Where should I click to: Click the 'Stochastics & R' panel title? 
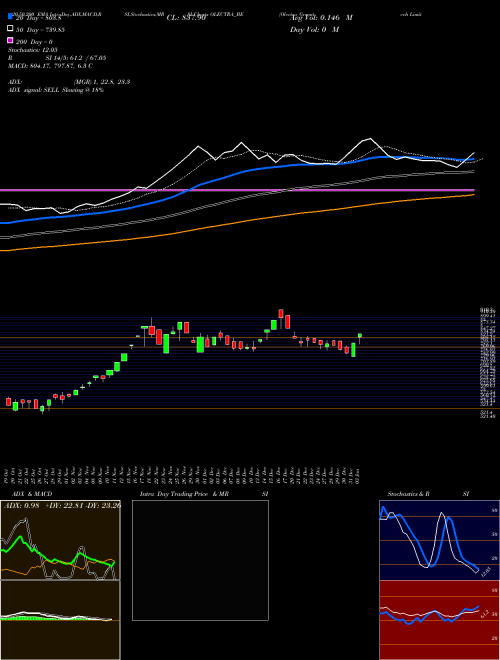(x=408, y=494)
